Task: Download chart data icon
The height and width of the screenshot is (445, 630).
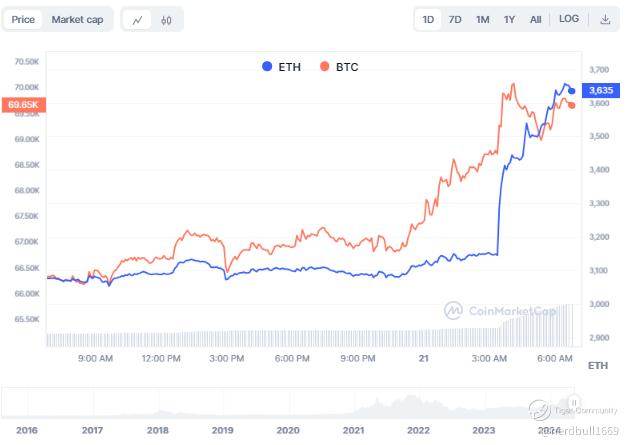Action: tap(605, 19)
